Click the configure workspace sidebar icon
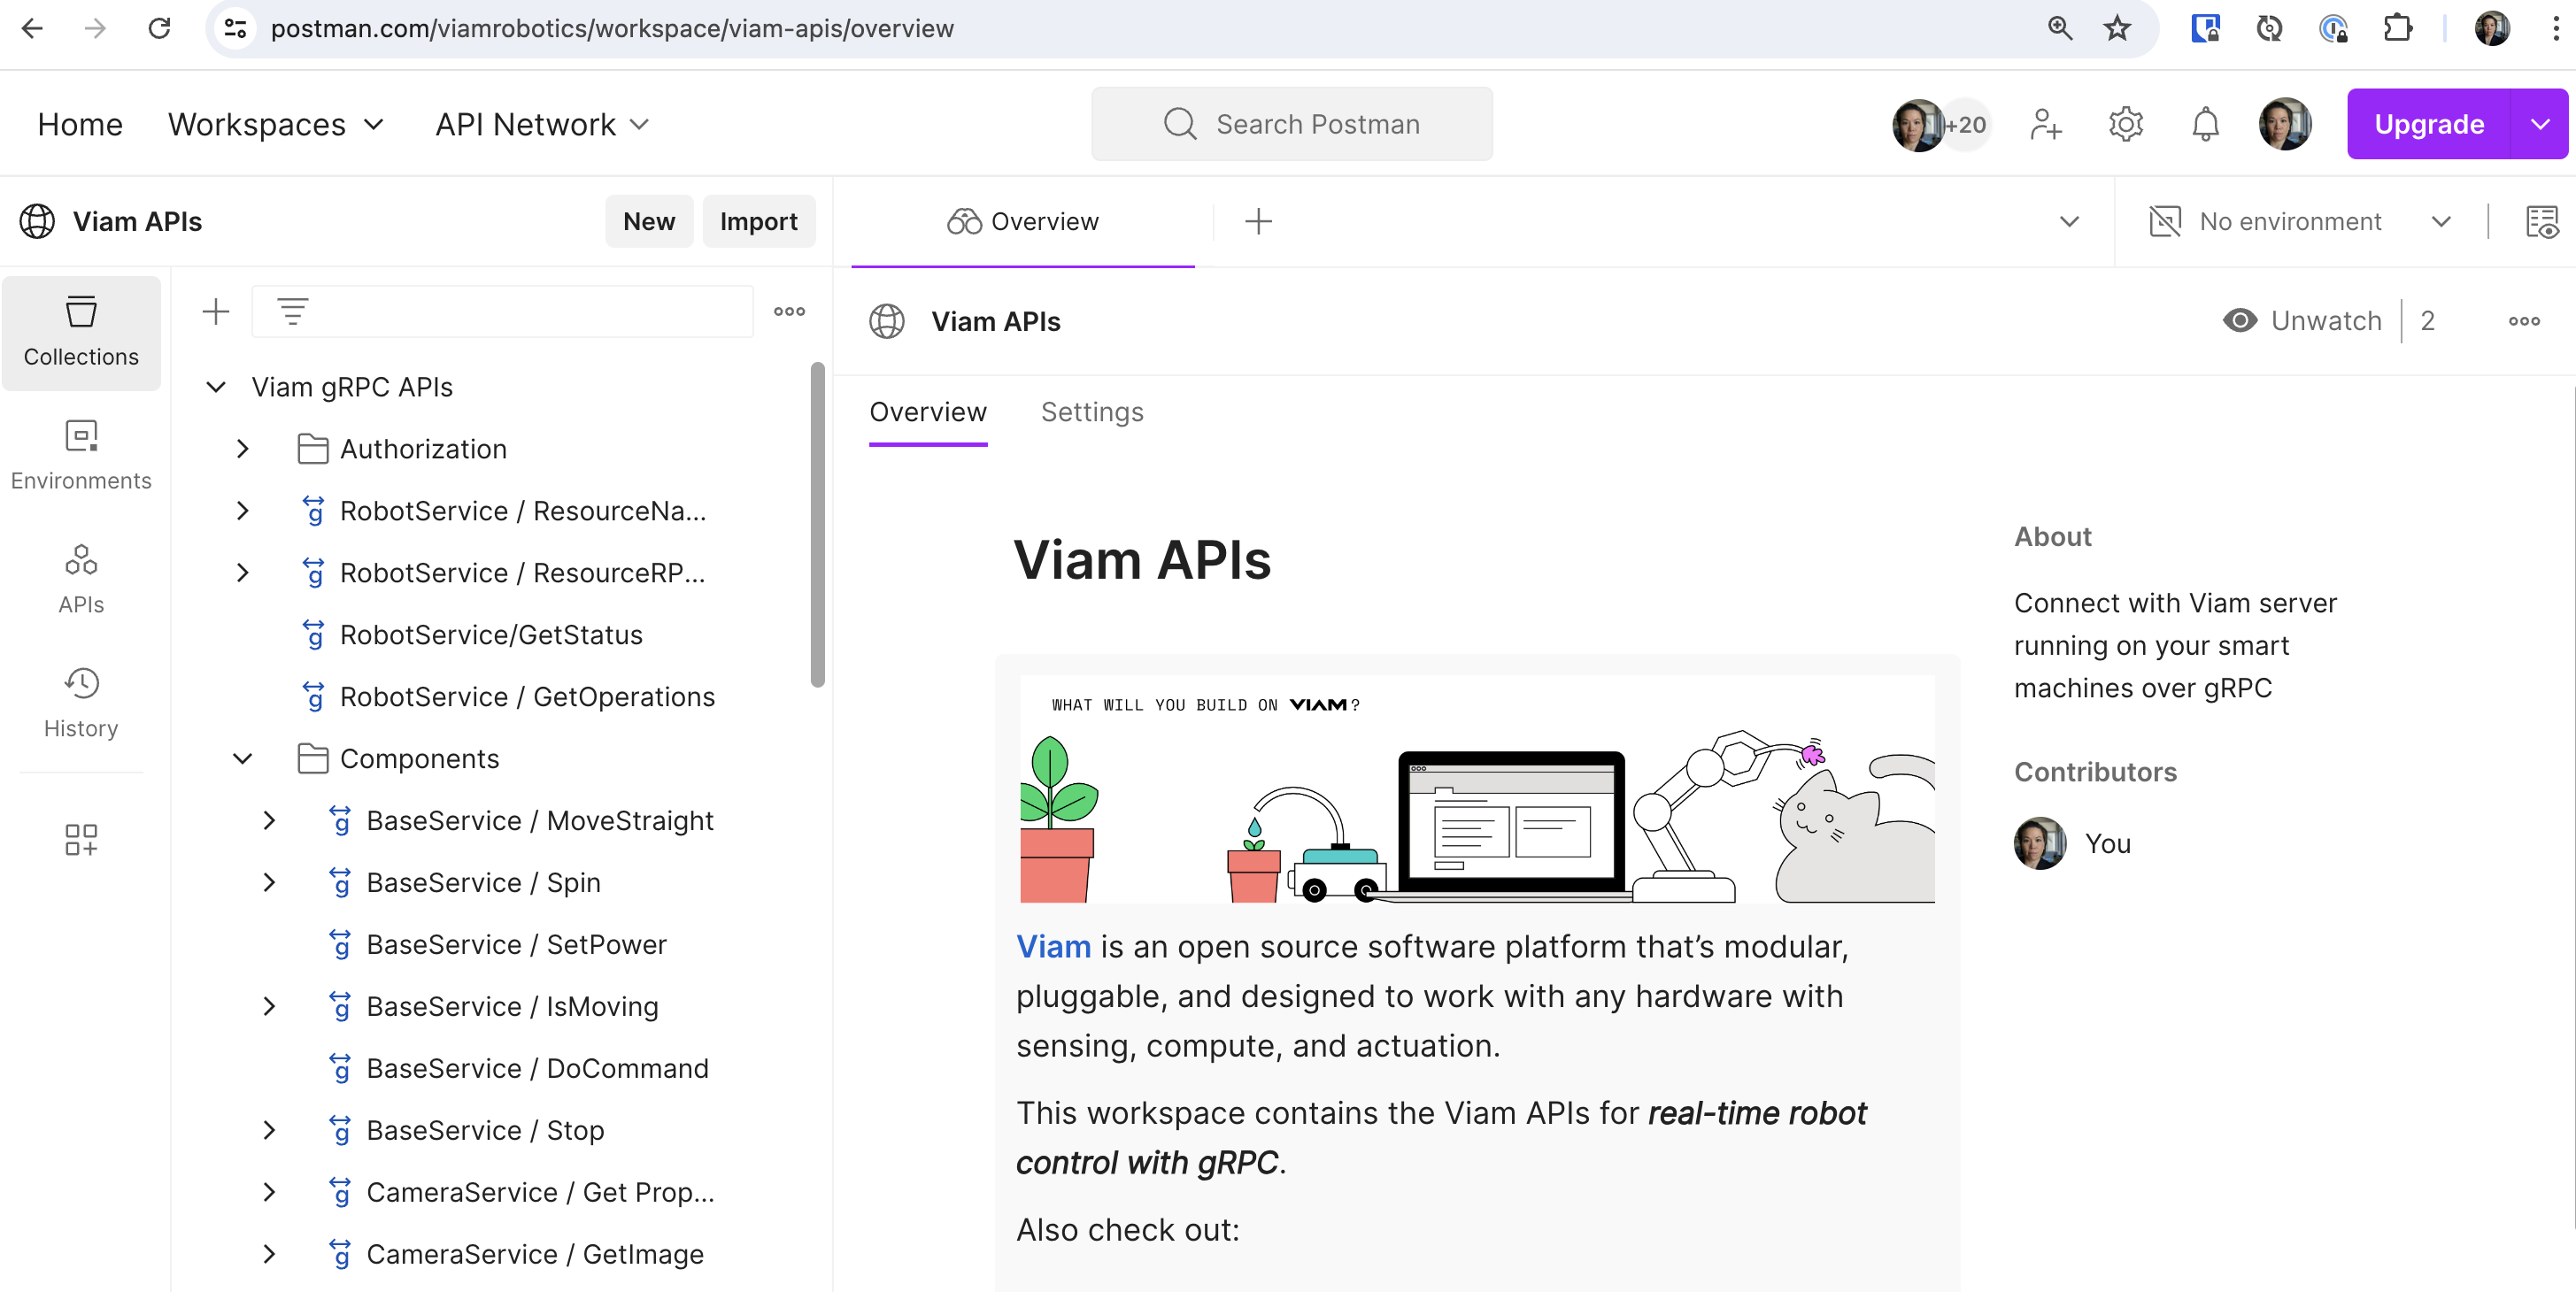Viewport: 2576px width, 1292px height. pos(81,839)
